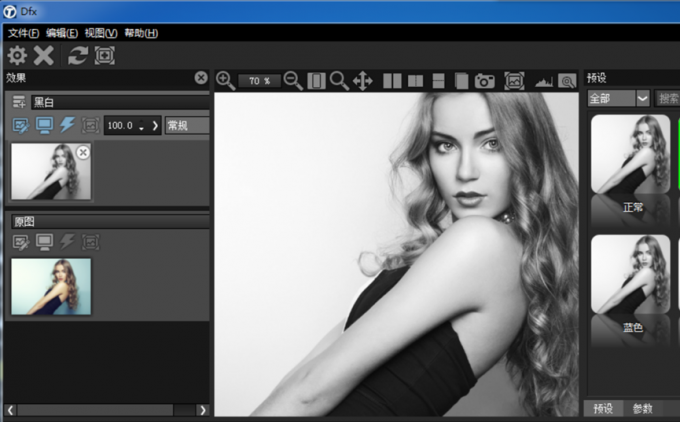The height and width of the screenshot is (422, 680).
Task: Toggle the magnifier loupe window
Action: (x=567, y=81)
